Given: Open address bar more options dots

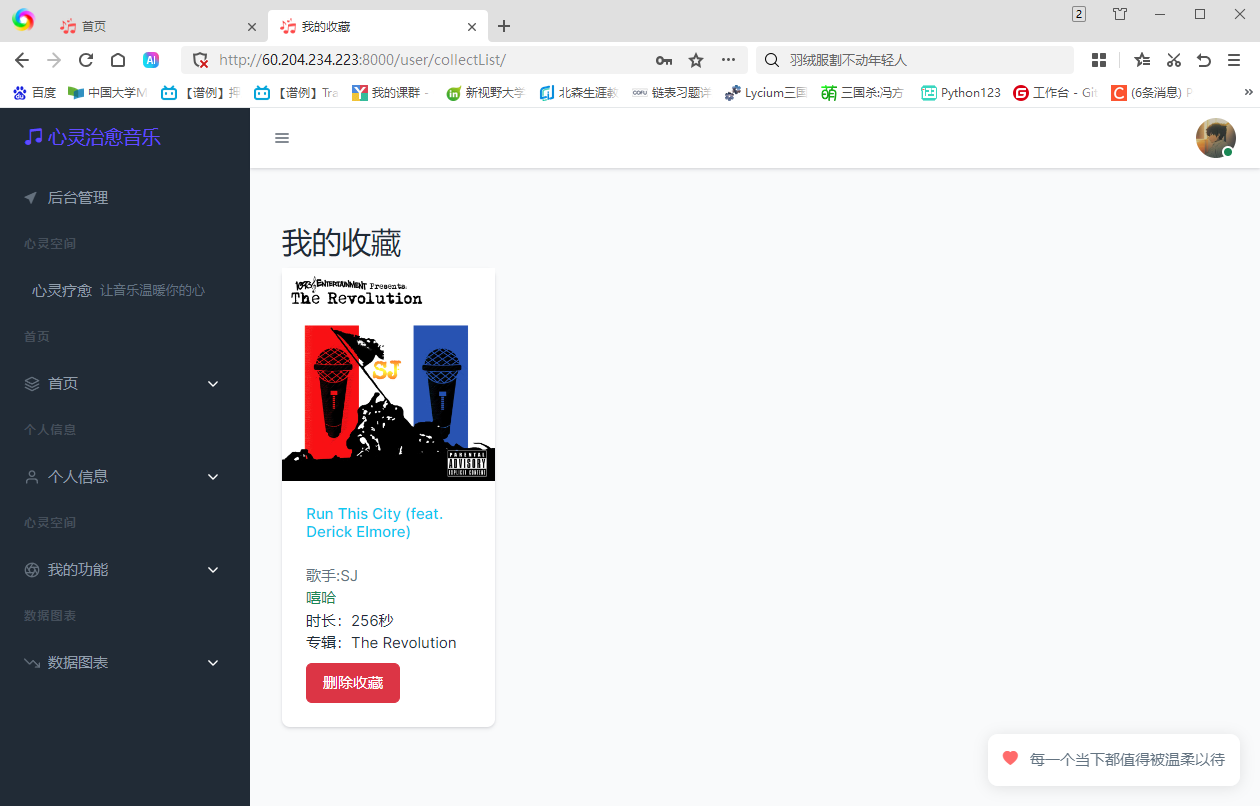Looking at the screenshot, I should pos(728,60).
